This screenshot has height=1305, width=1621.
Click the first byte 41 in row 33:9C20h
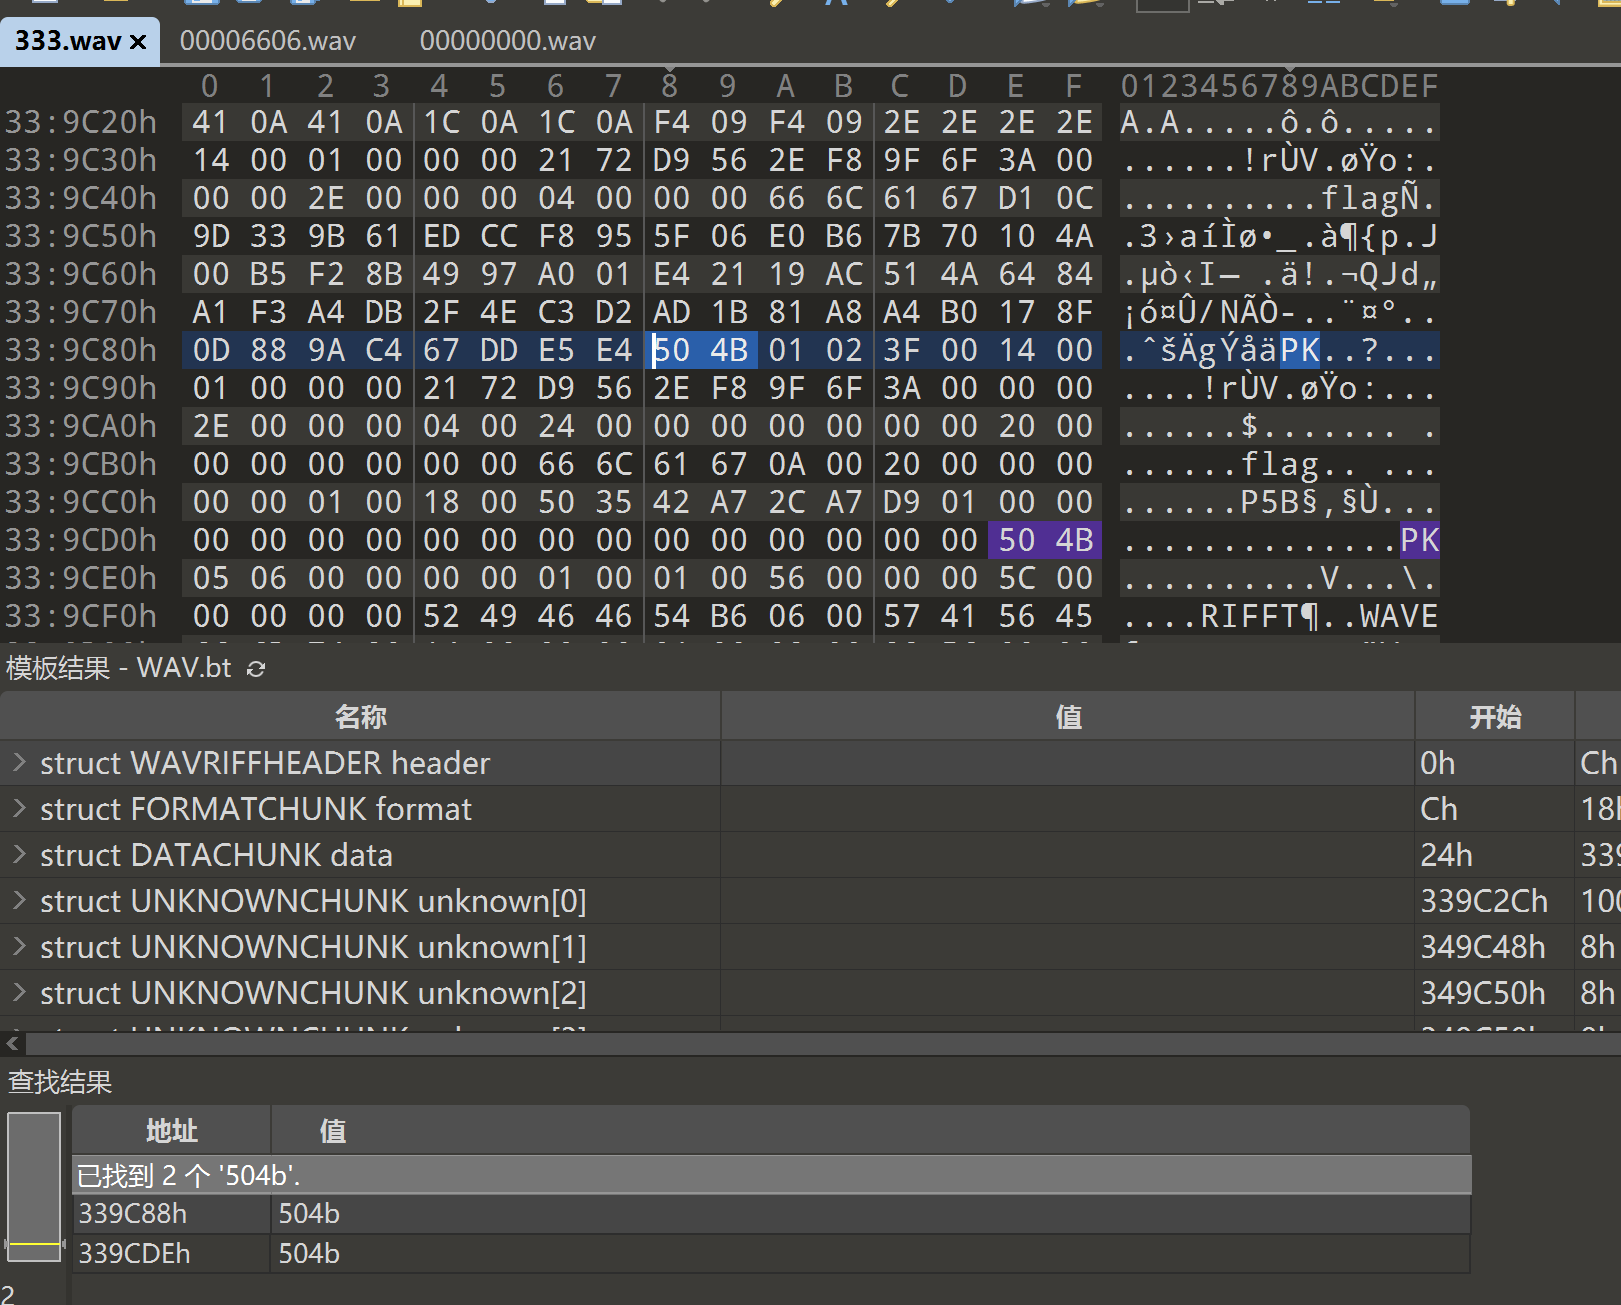pyautogui.click(x=210, y=122)
